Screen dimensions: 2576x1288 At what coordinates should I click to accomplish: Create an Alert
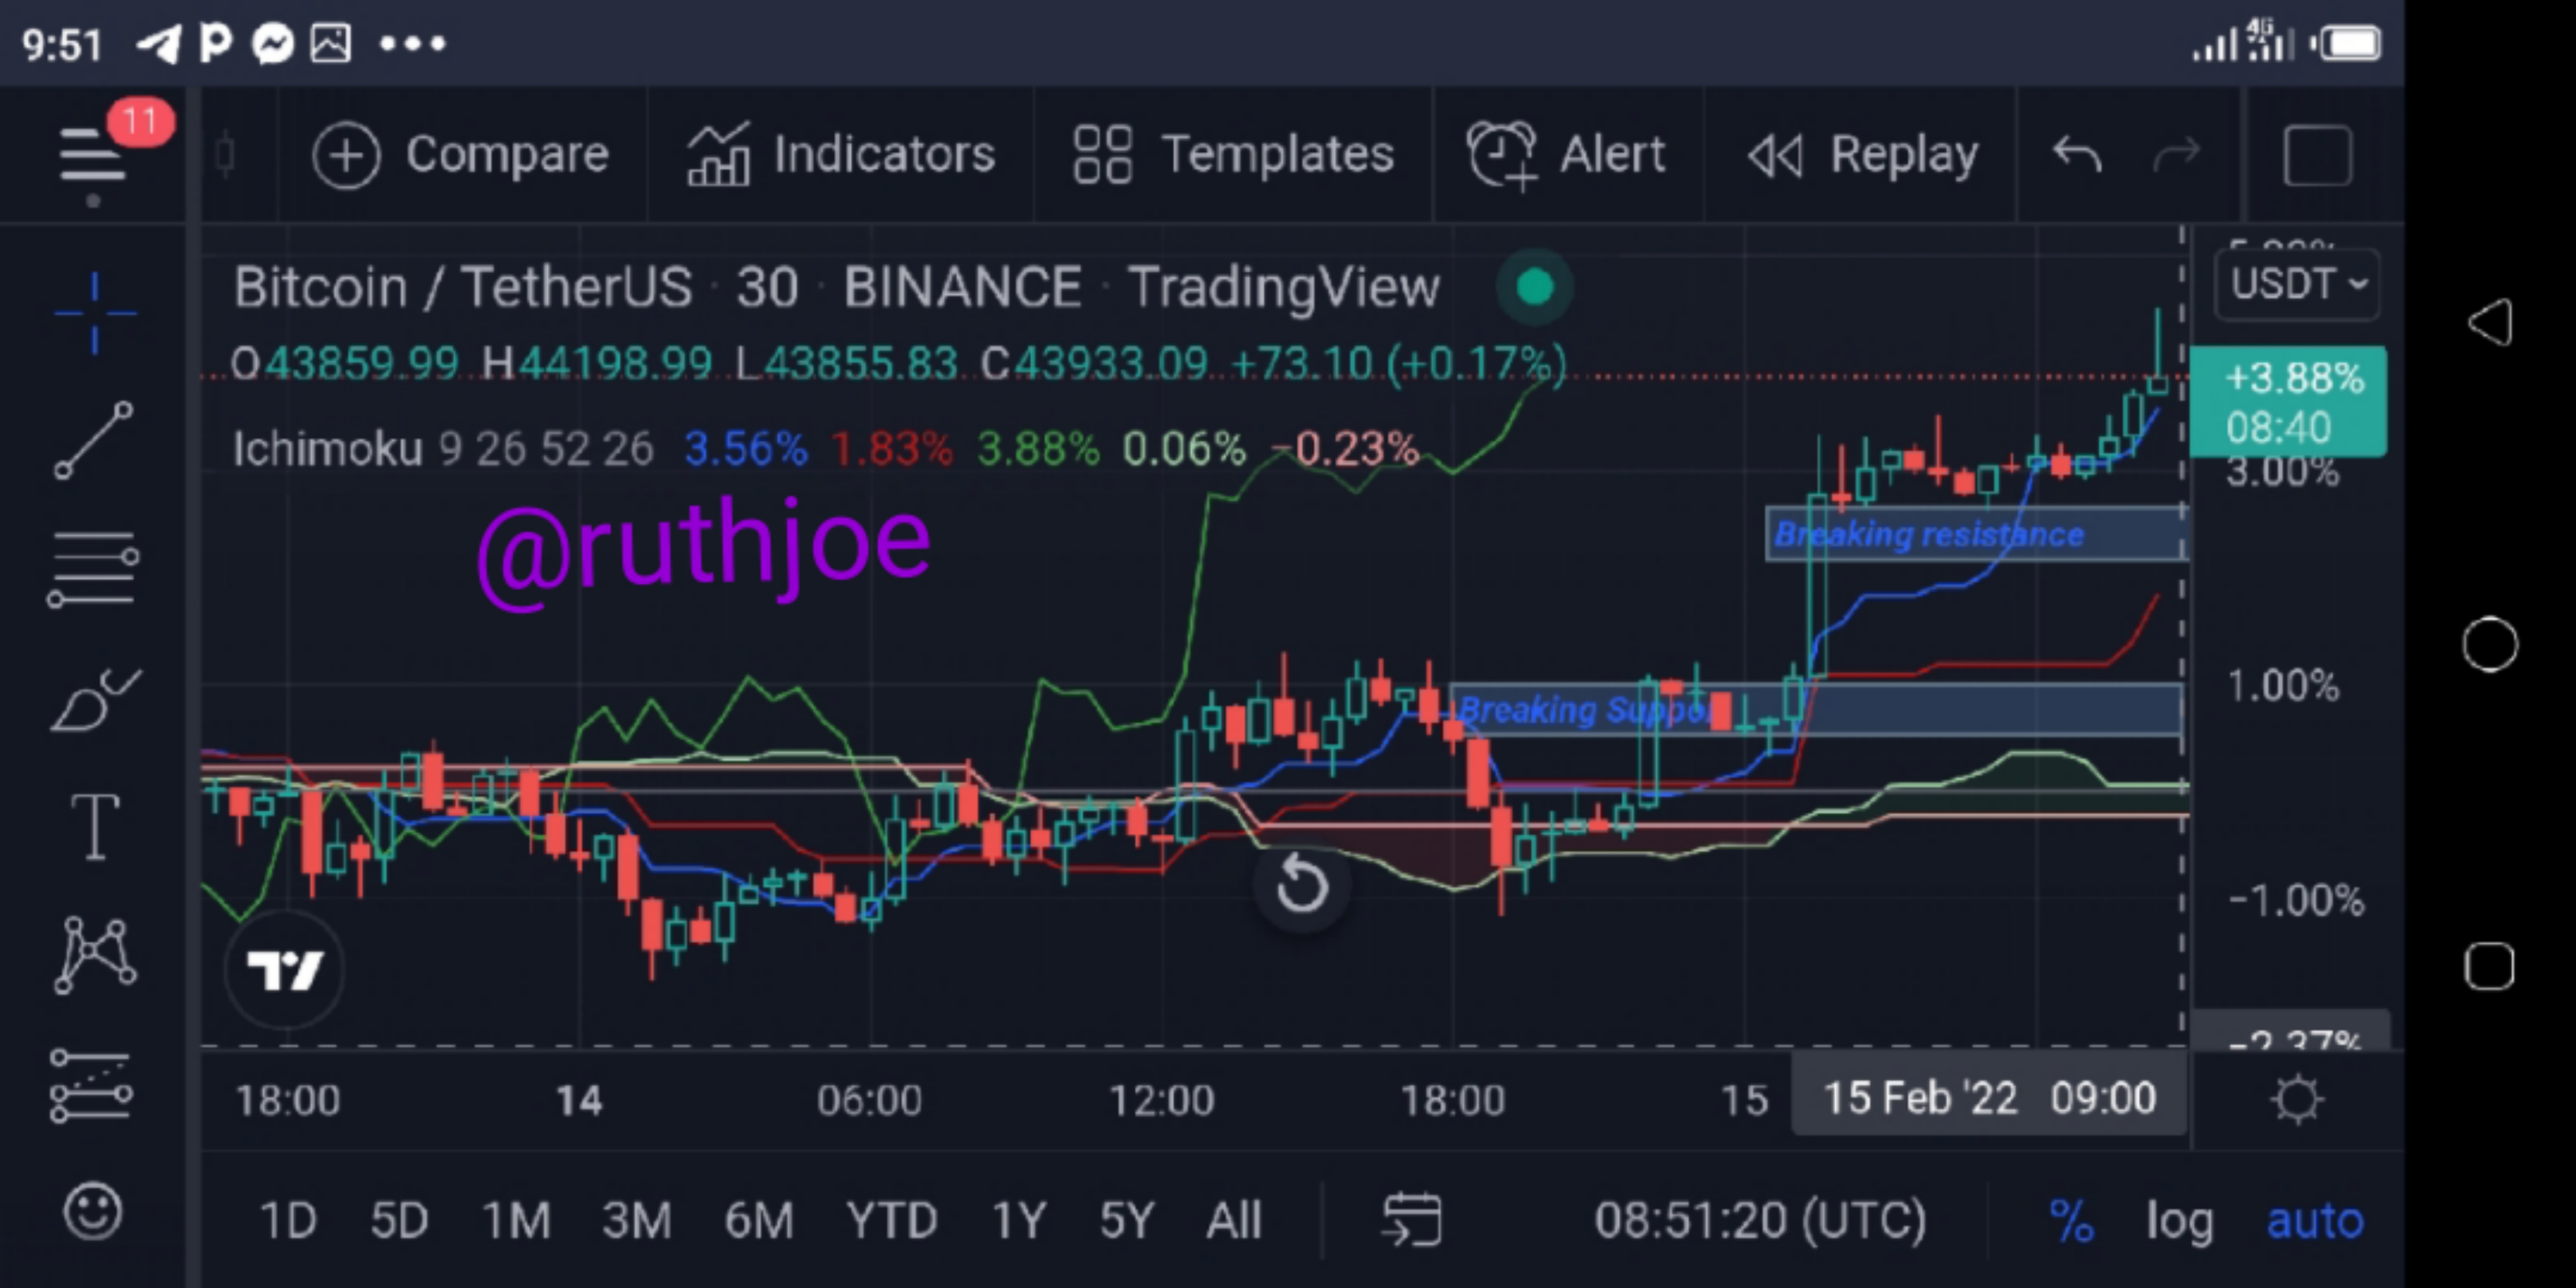pyautogui.click(x=1566, y=155)
